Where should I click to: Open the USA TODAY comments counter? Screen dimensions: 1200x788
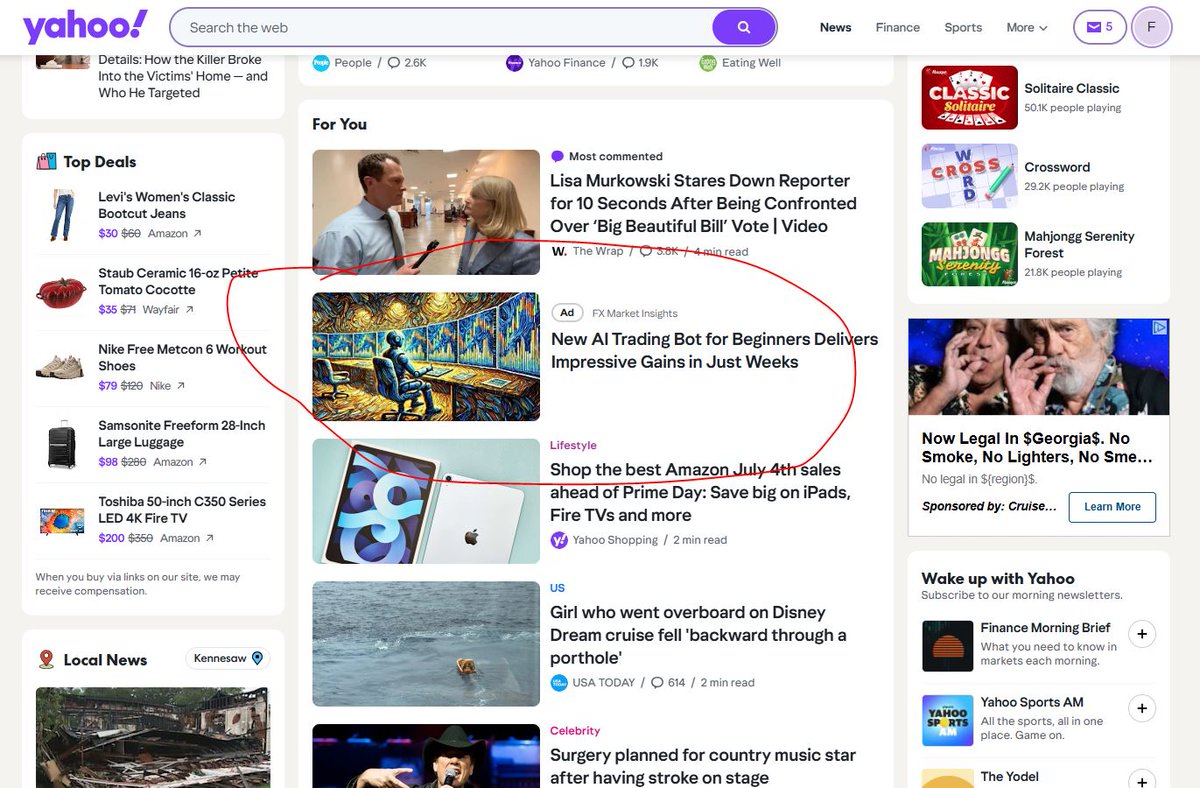(668, 682)
